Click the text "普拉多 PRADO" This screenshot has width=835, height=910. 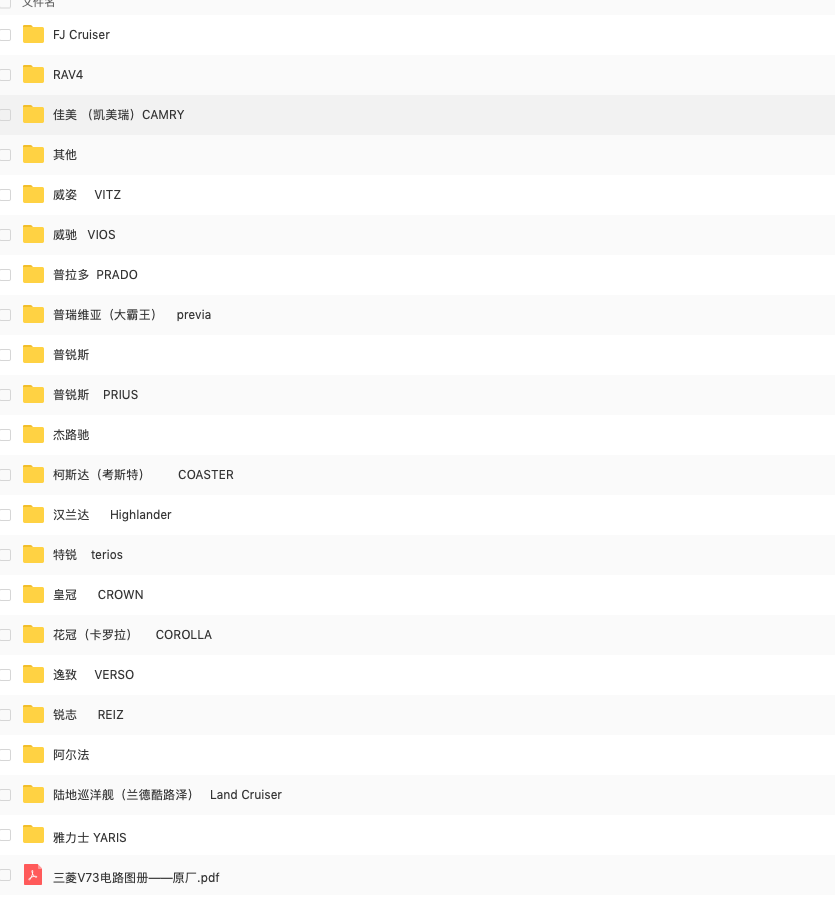pos(95,275)
